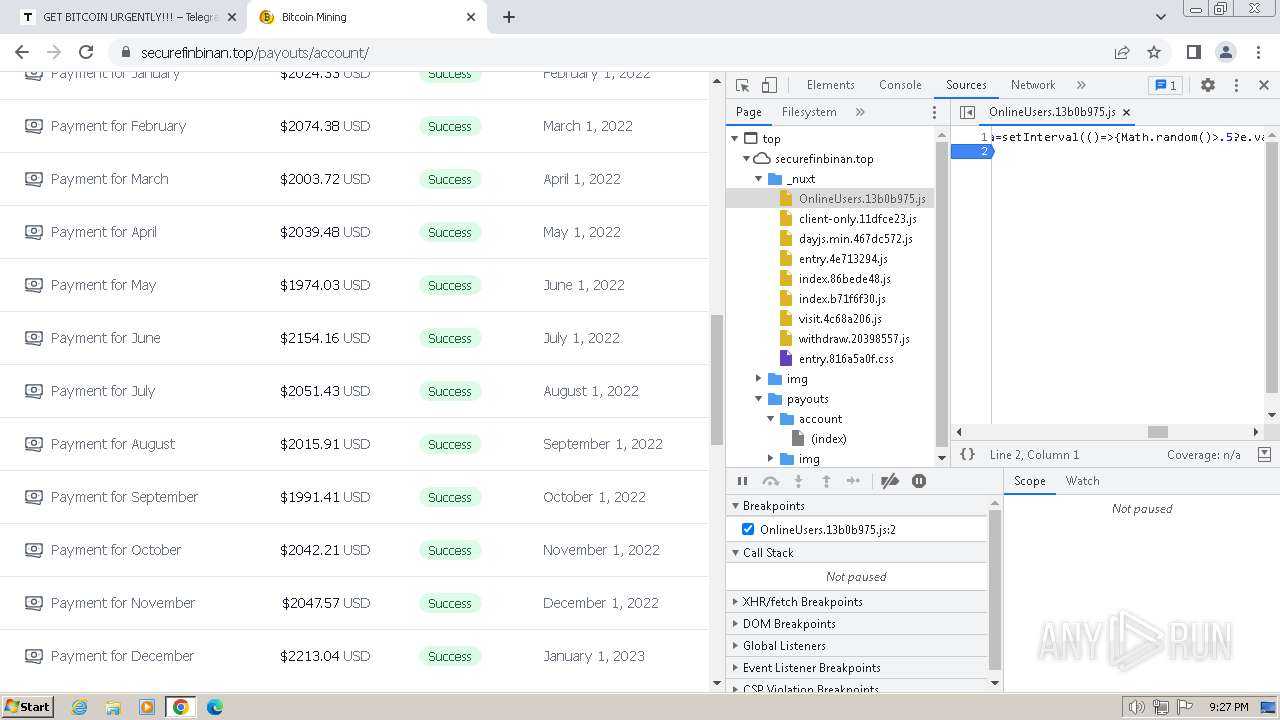
Task: Expand XHR/fetch Breakpoints section
Action: tap(857, 602)
